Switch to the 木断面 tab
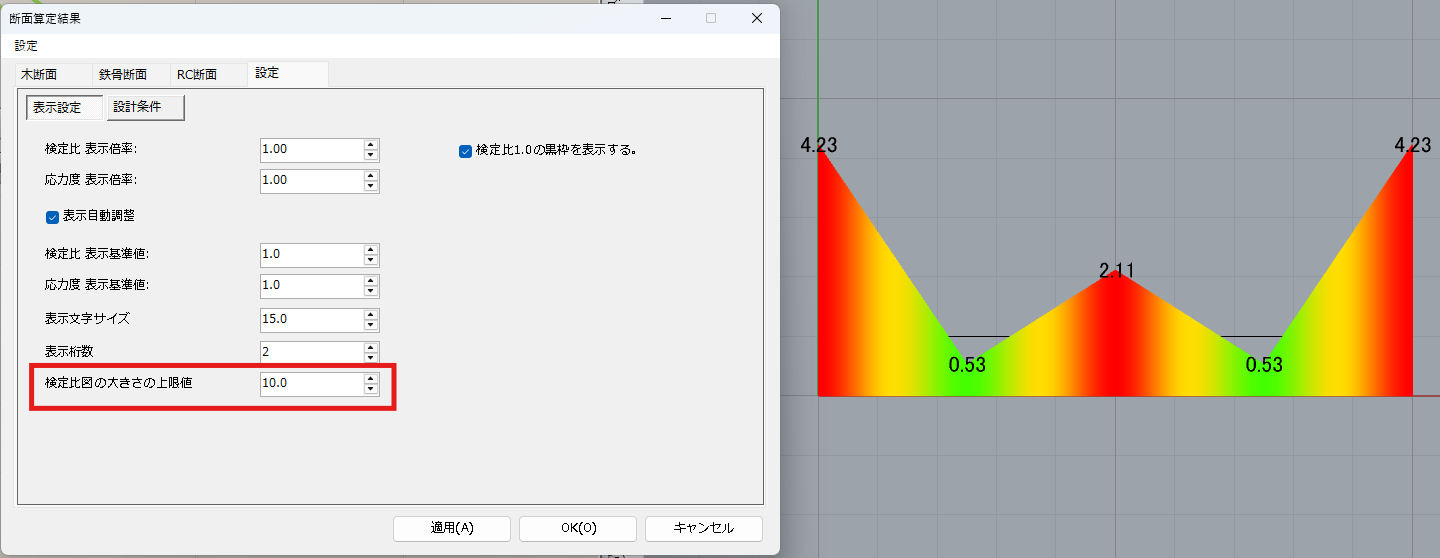The image size is (1440, 558). 39,75
